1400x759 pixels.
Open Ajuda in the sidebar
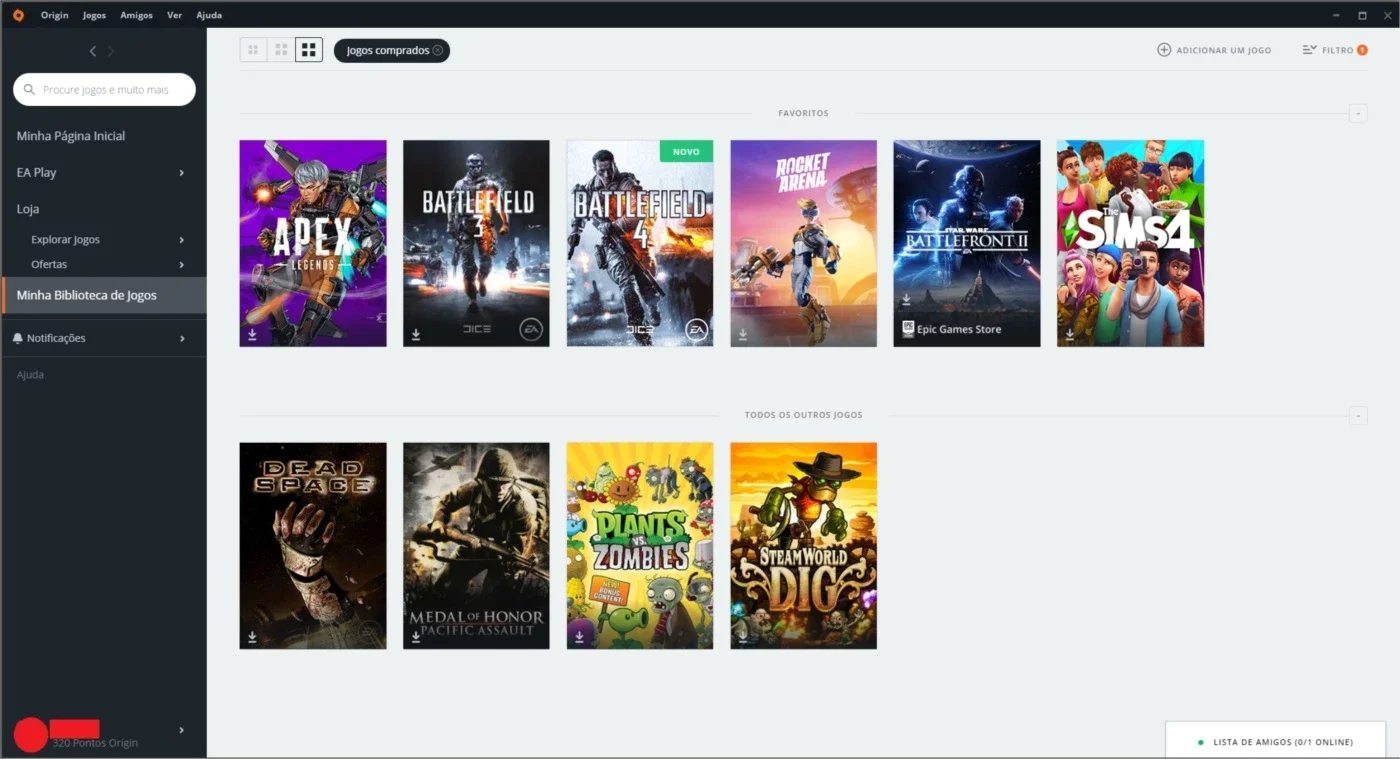pos(30,374)
